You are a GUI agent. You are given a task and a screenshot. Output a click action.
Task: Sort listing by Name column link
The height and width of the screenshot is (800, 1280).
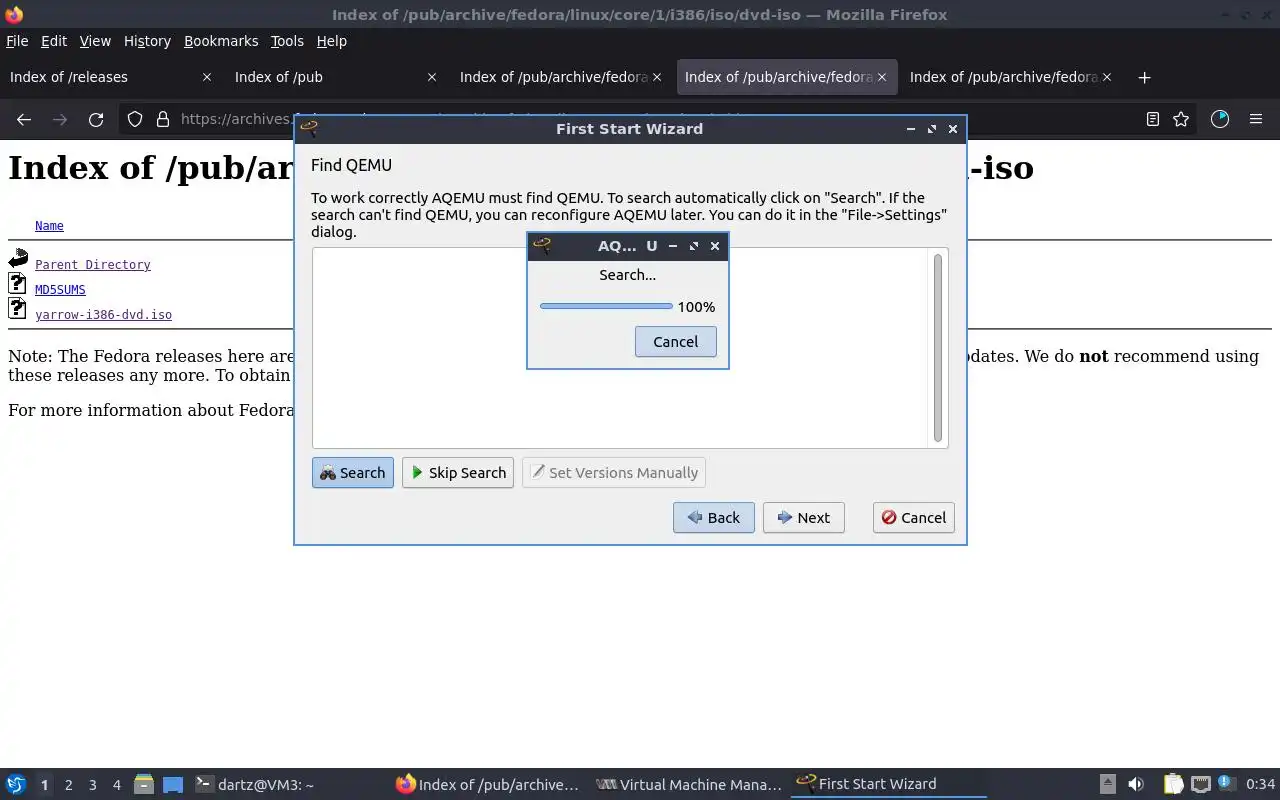tap(49, 226)
